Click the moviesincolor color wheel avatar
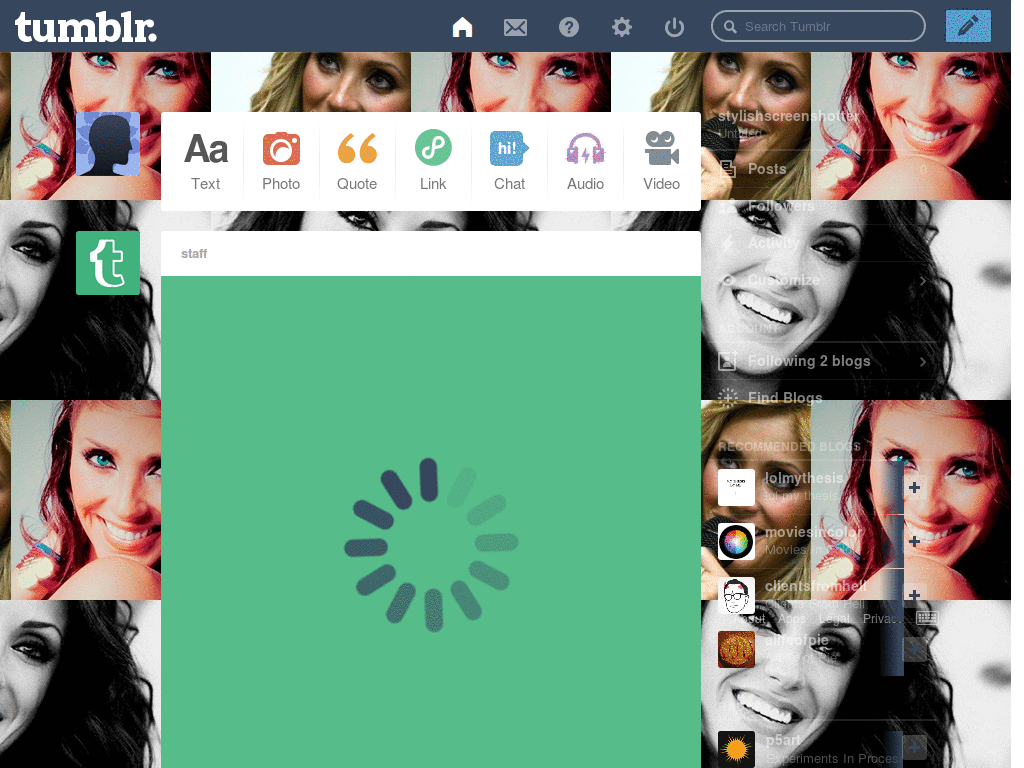This screenshot has width=1024, height=768. (736, 541)
